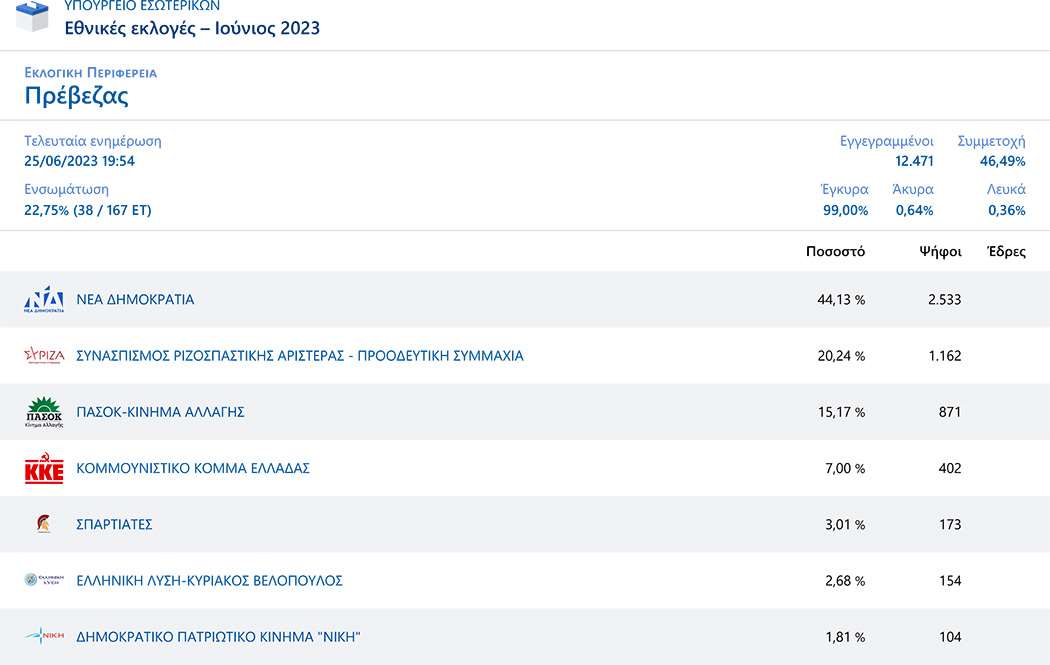Click the 402 votes cell

(950, 468)
